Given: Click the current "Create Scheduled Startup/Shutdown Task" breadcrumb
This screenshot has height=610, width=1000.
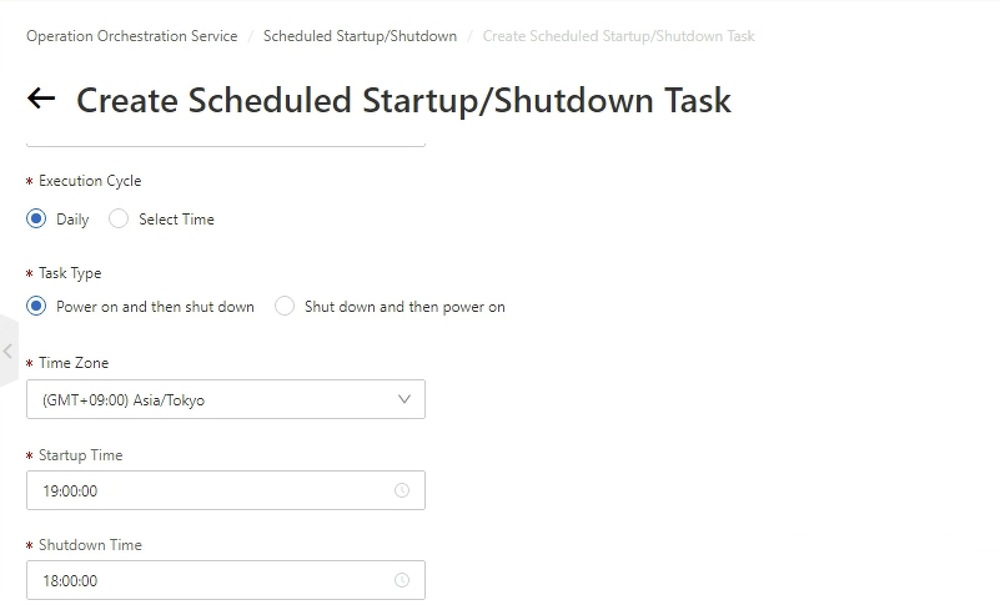Looking at the screenshot, I should [x=617, y=35].
